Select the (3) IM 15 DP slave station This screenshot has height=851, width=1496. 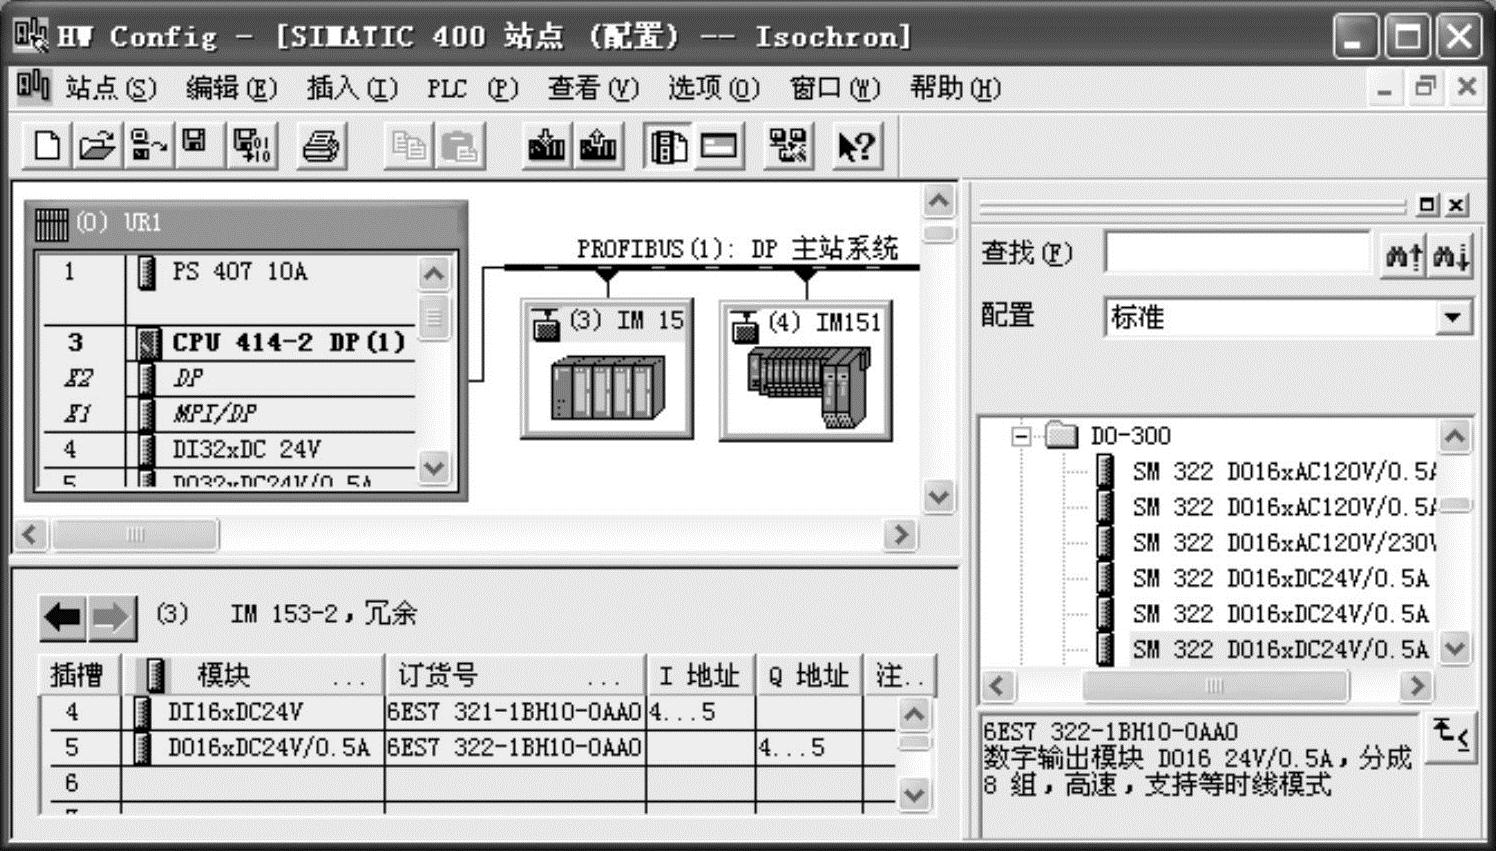(607, 369)
